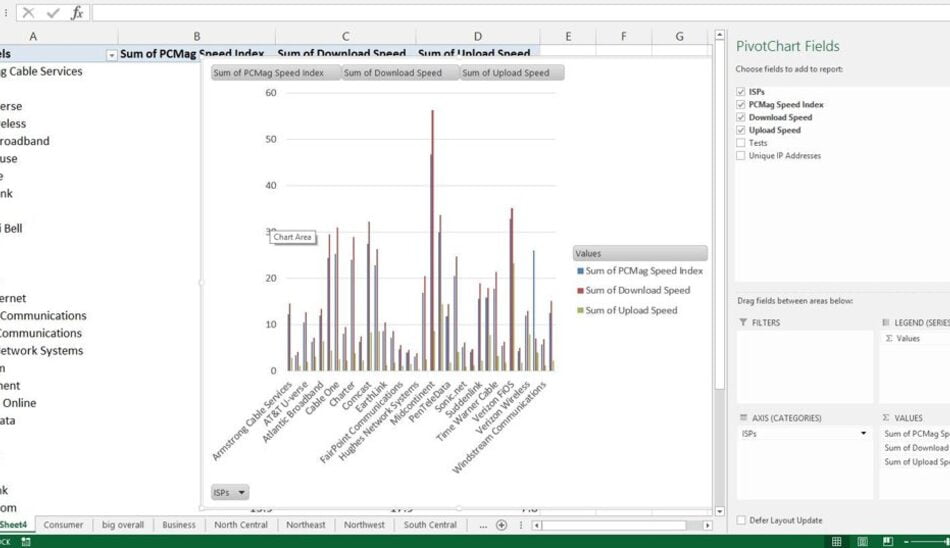Select column E header
The width and height of the screenshot is (950, 548).
[x=568, y=36]
